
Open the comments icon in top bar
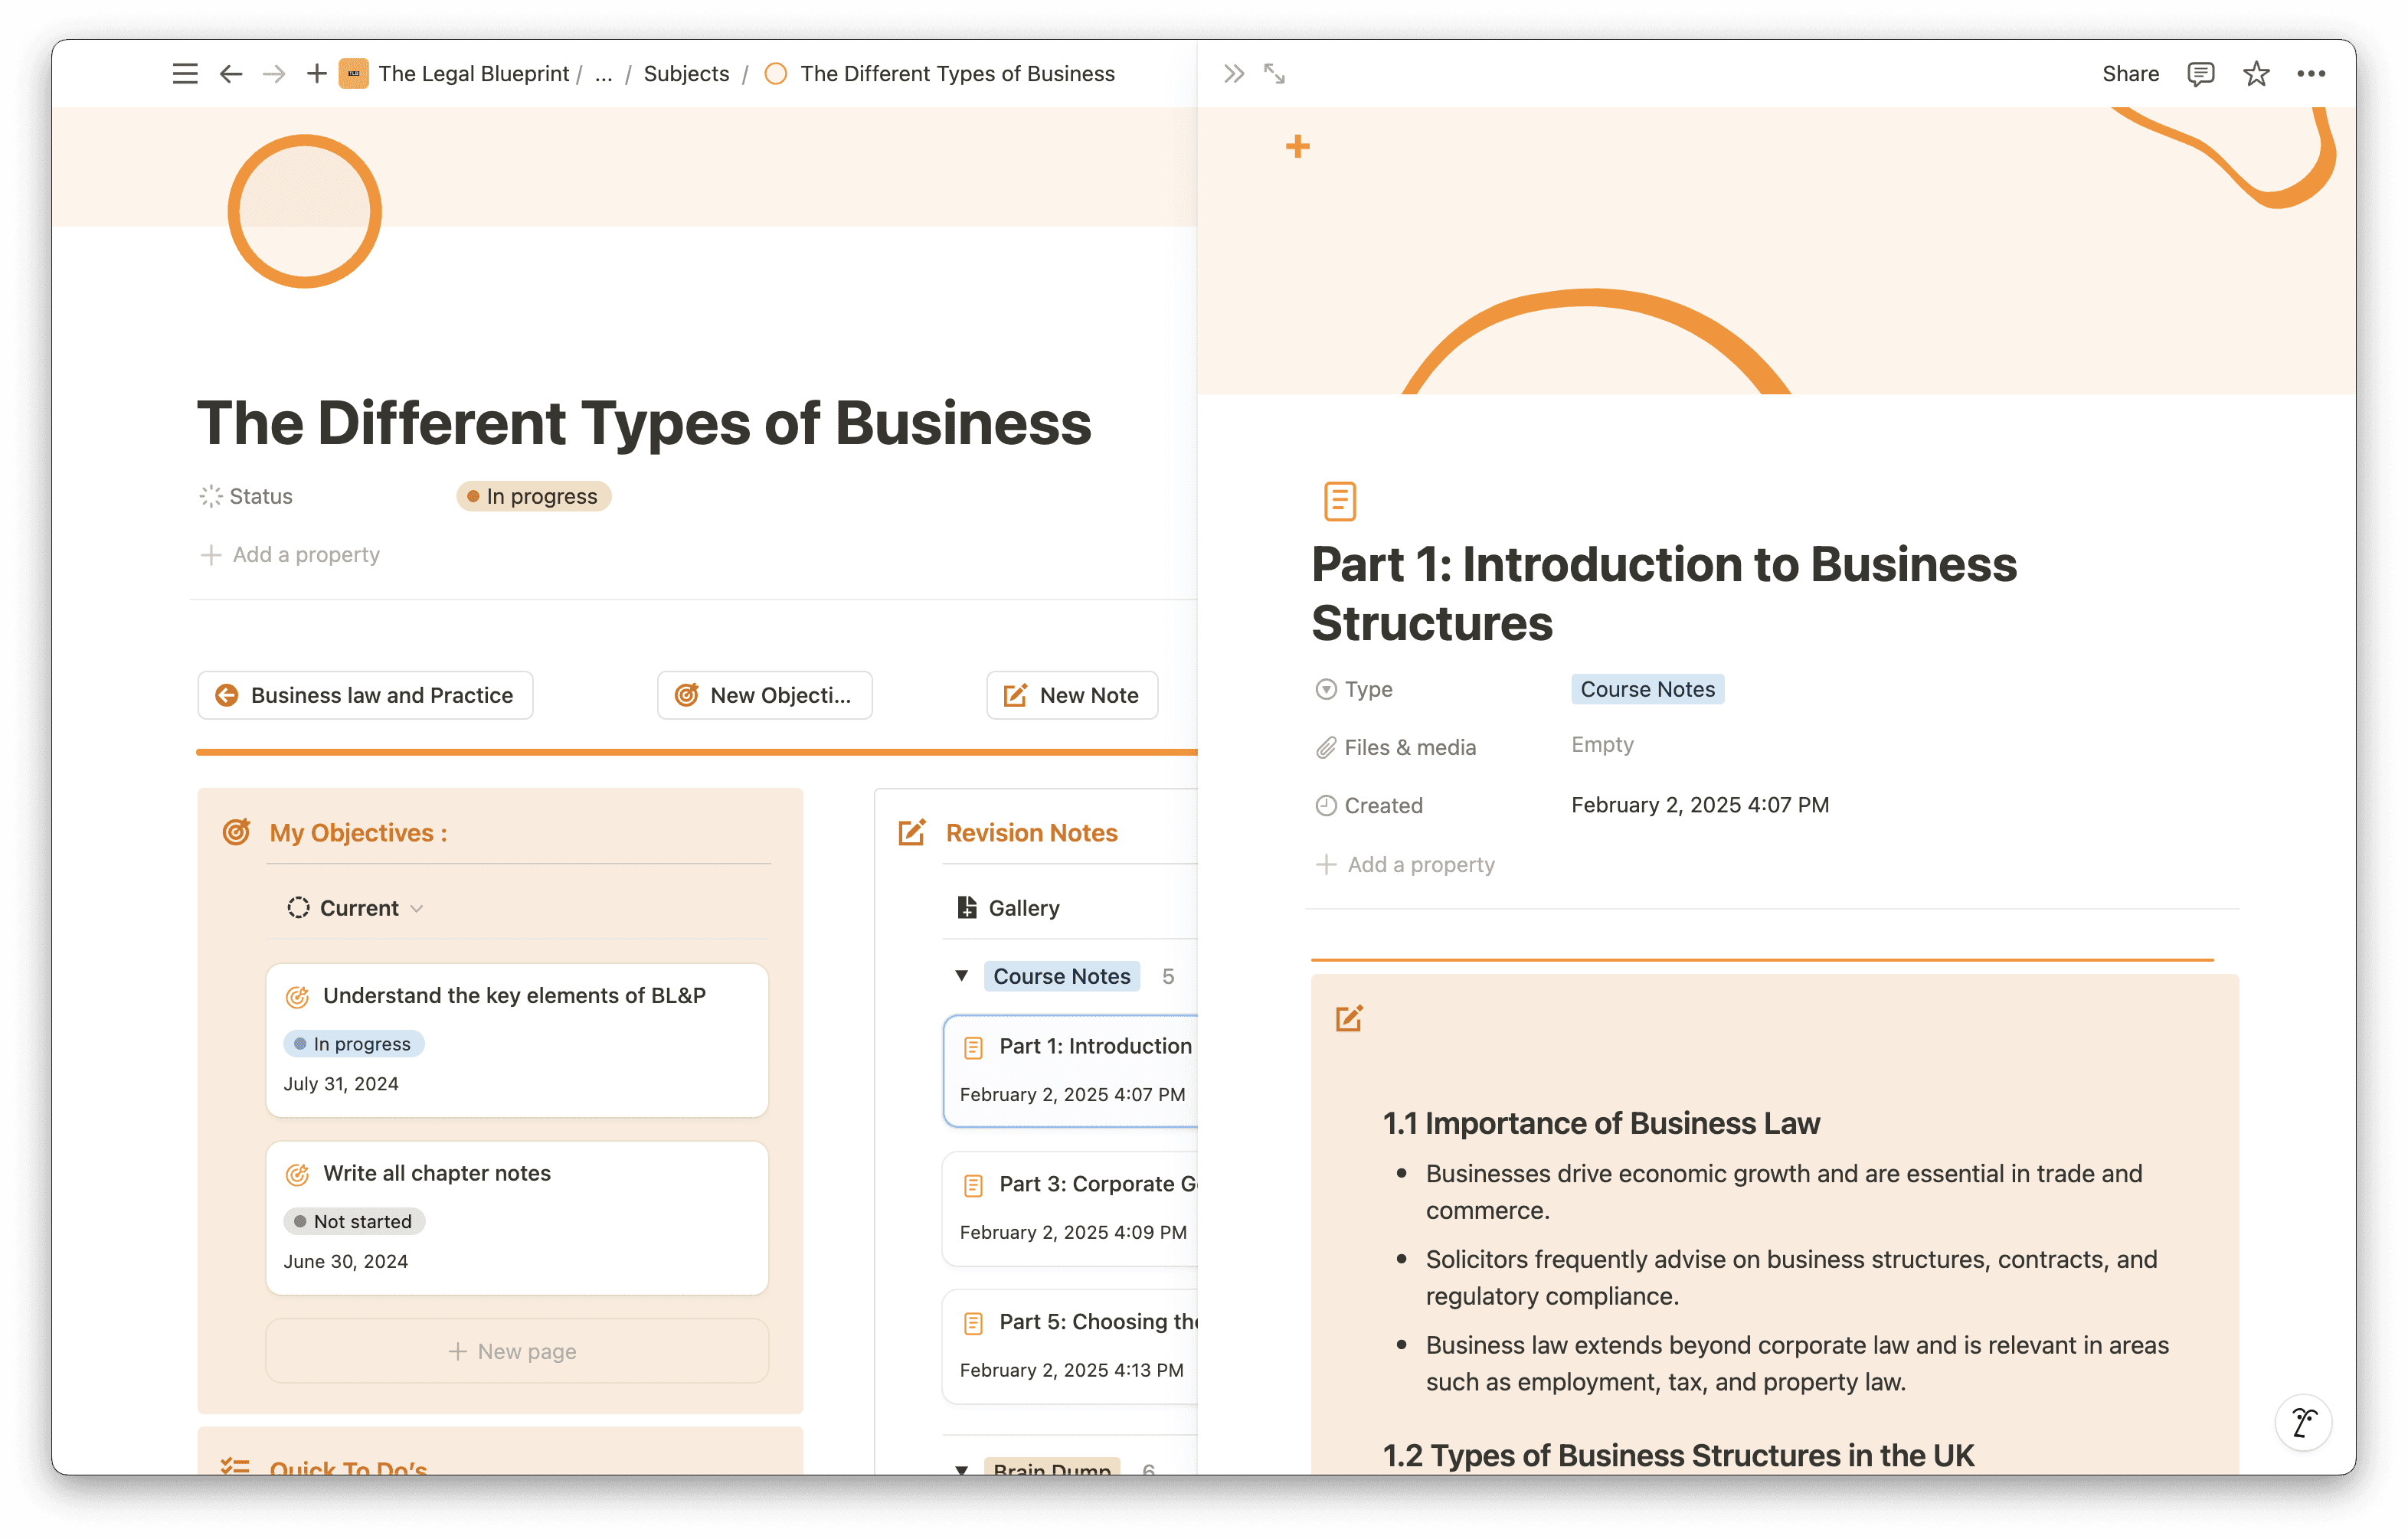pyautogui.click(x=2200, y=74)
